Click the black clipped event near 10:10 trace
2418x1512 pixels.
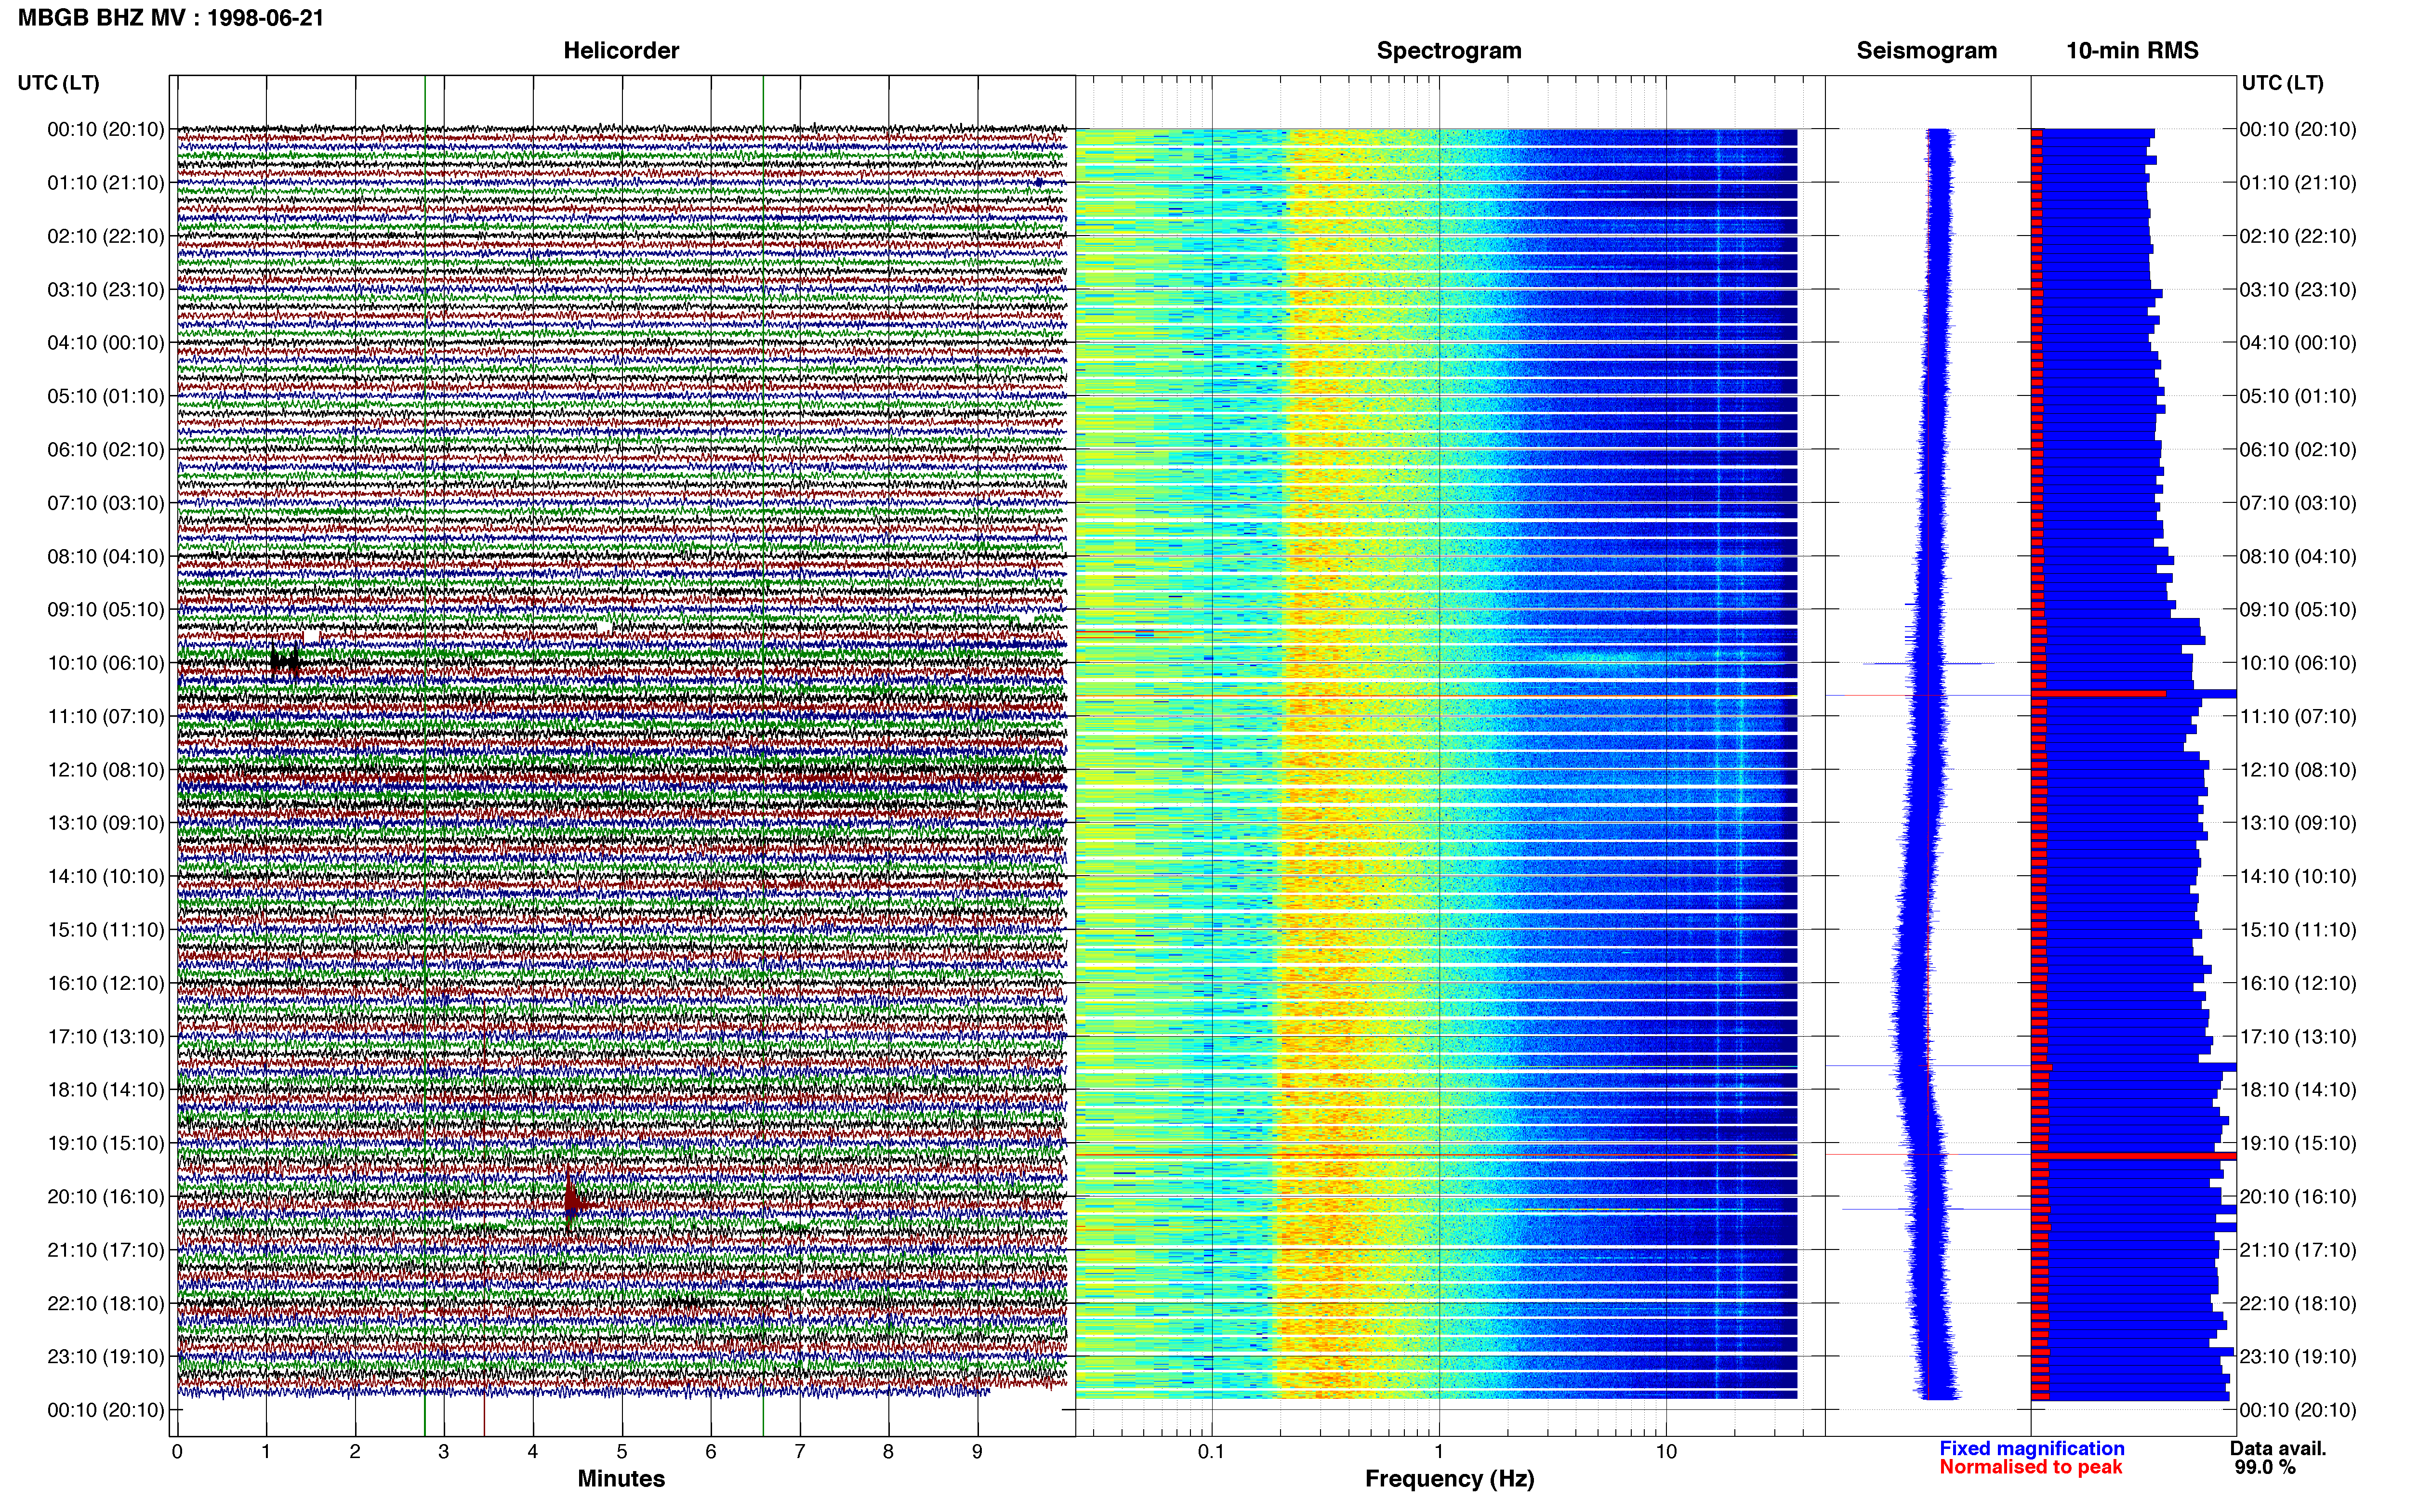tap(285, 662)
